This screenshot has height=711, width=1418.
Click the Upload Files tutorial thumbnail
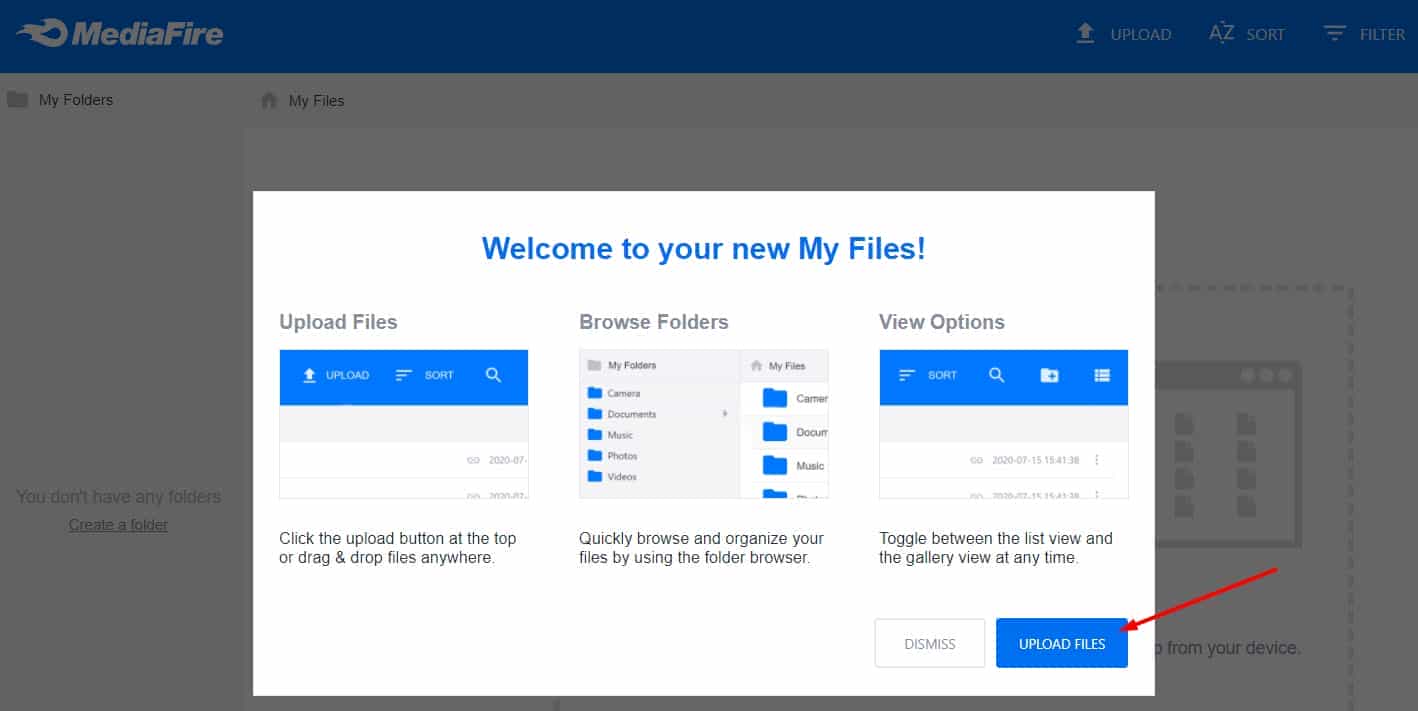[404, 424]
